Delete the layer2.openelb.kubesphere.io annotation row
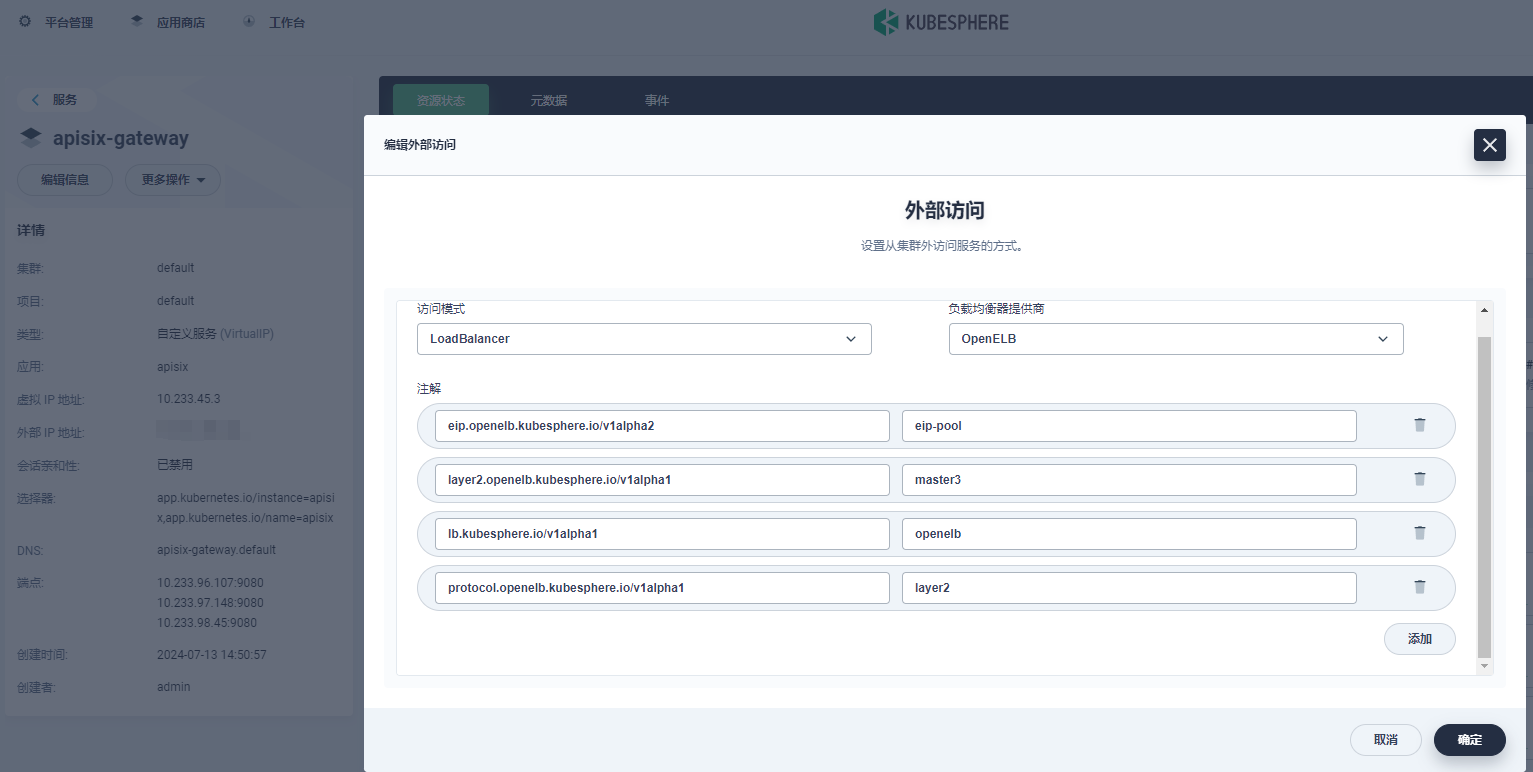Screen dimensions: 1533x772 pyautogui.click(x=1419, y=479)
